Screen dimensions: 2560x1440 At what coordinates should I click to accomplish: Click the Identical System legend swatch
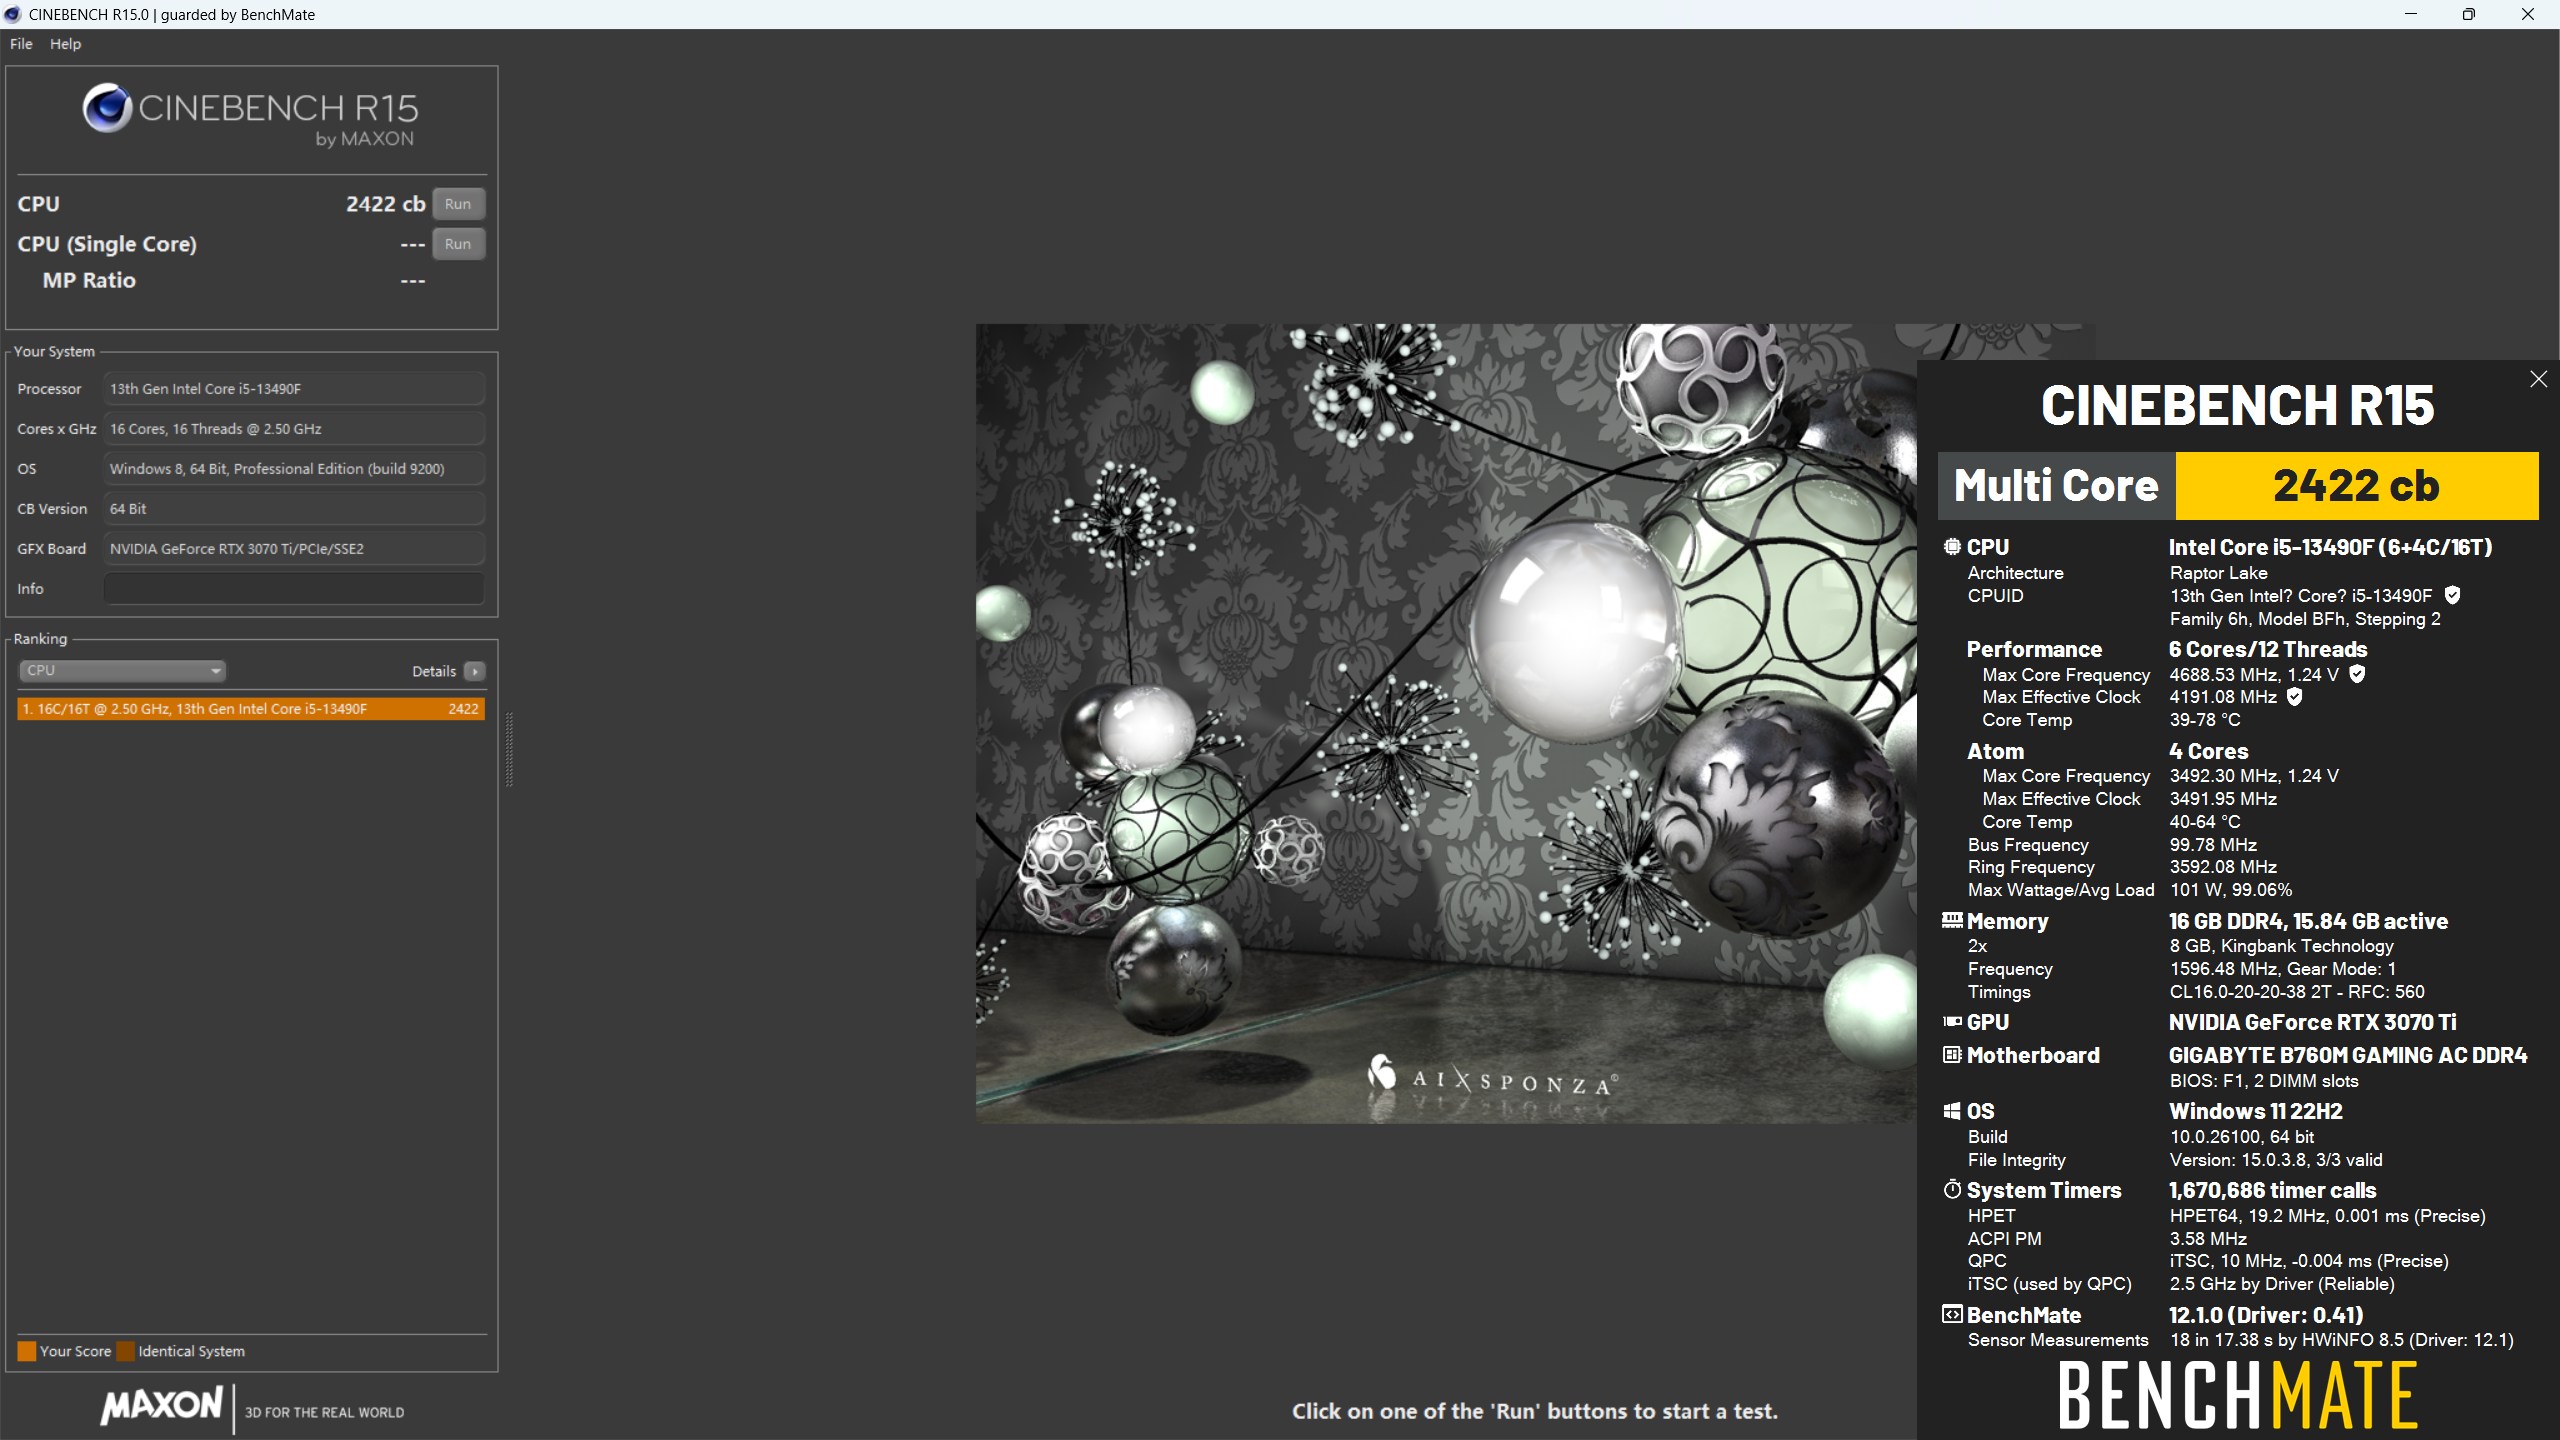[x=125, y=1351]
